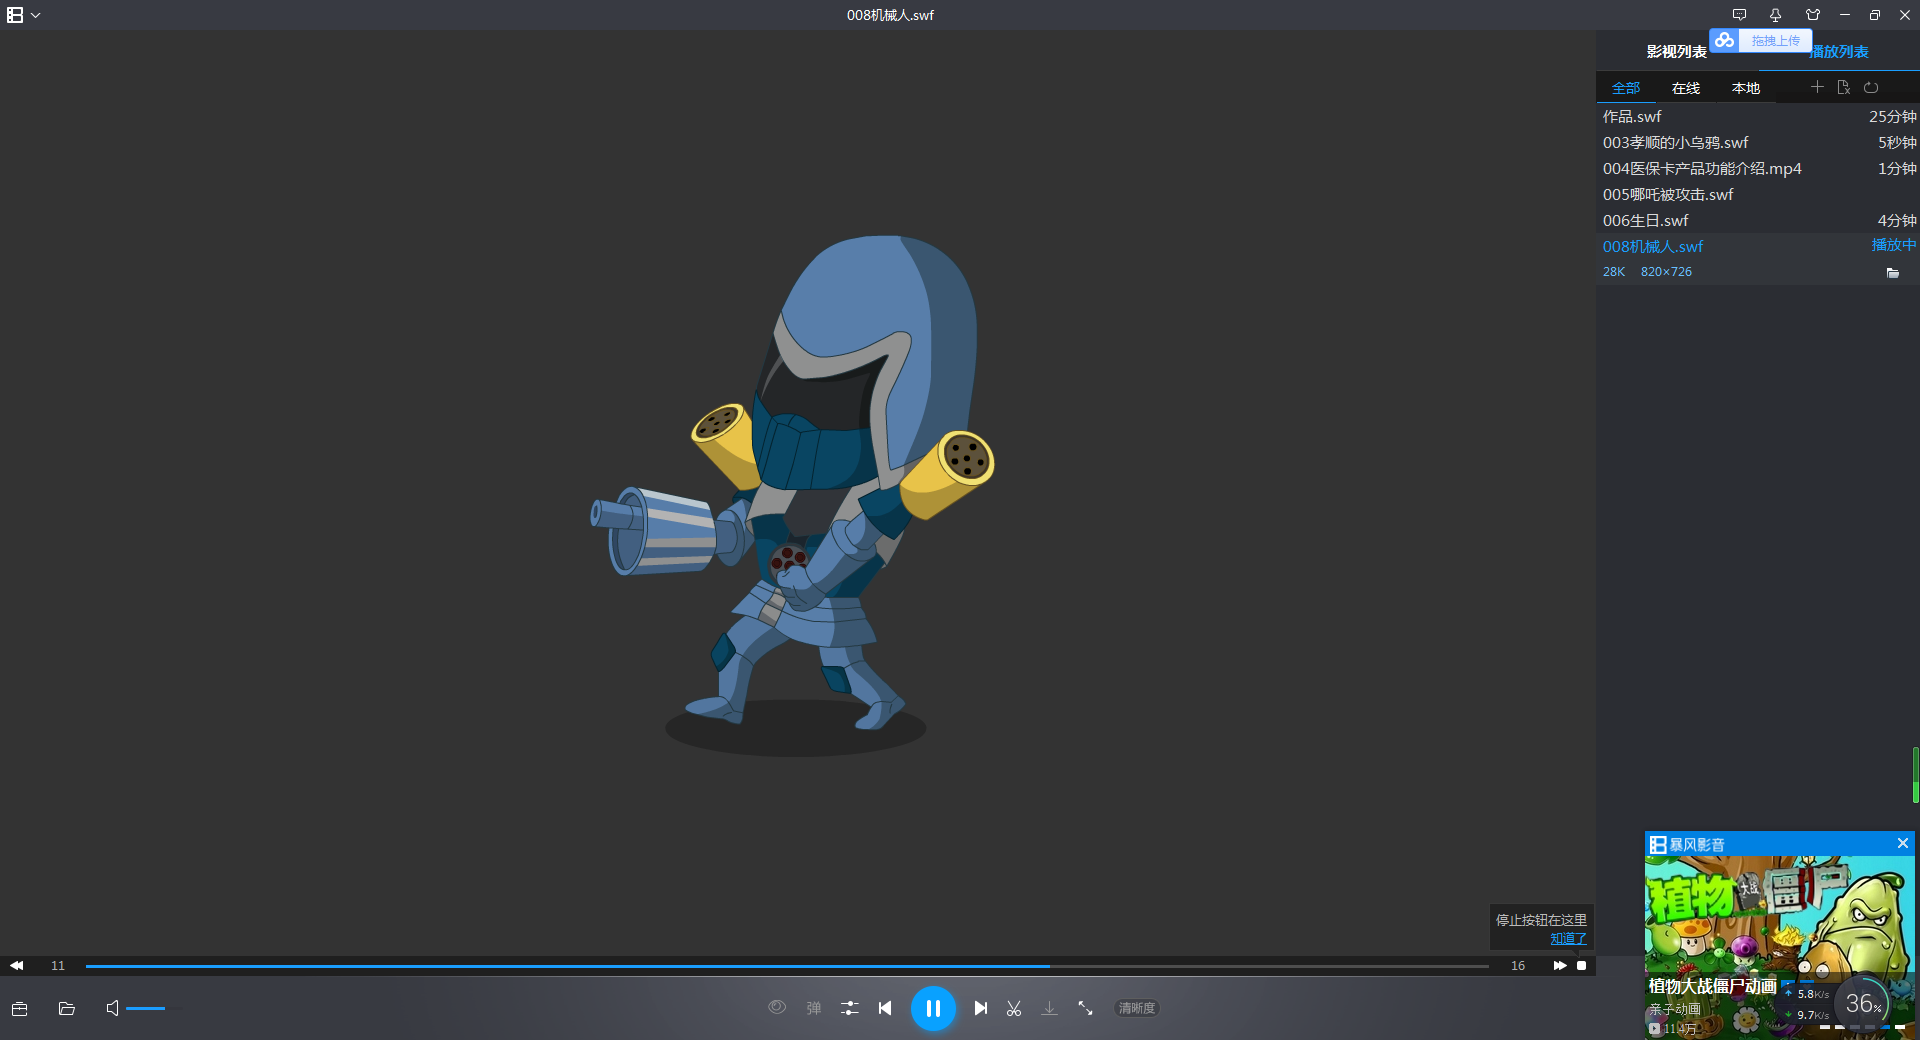Click the 36% speed monitor widget

tap(1862, 1003)
